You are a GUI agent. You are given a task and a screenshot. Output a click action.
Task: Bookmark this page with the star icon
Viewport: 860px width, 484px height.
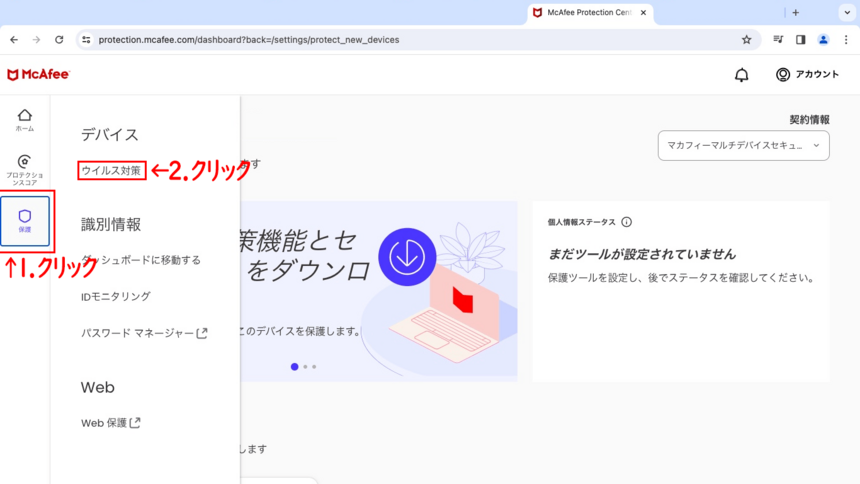(746, 40)
